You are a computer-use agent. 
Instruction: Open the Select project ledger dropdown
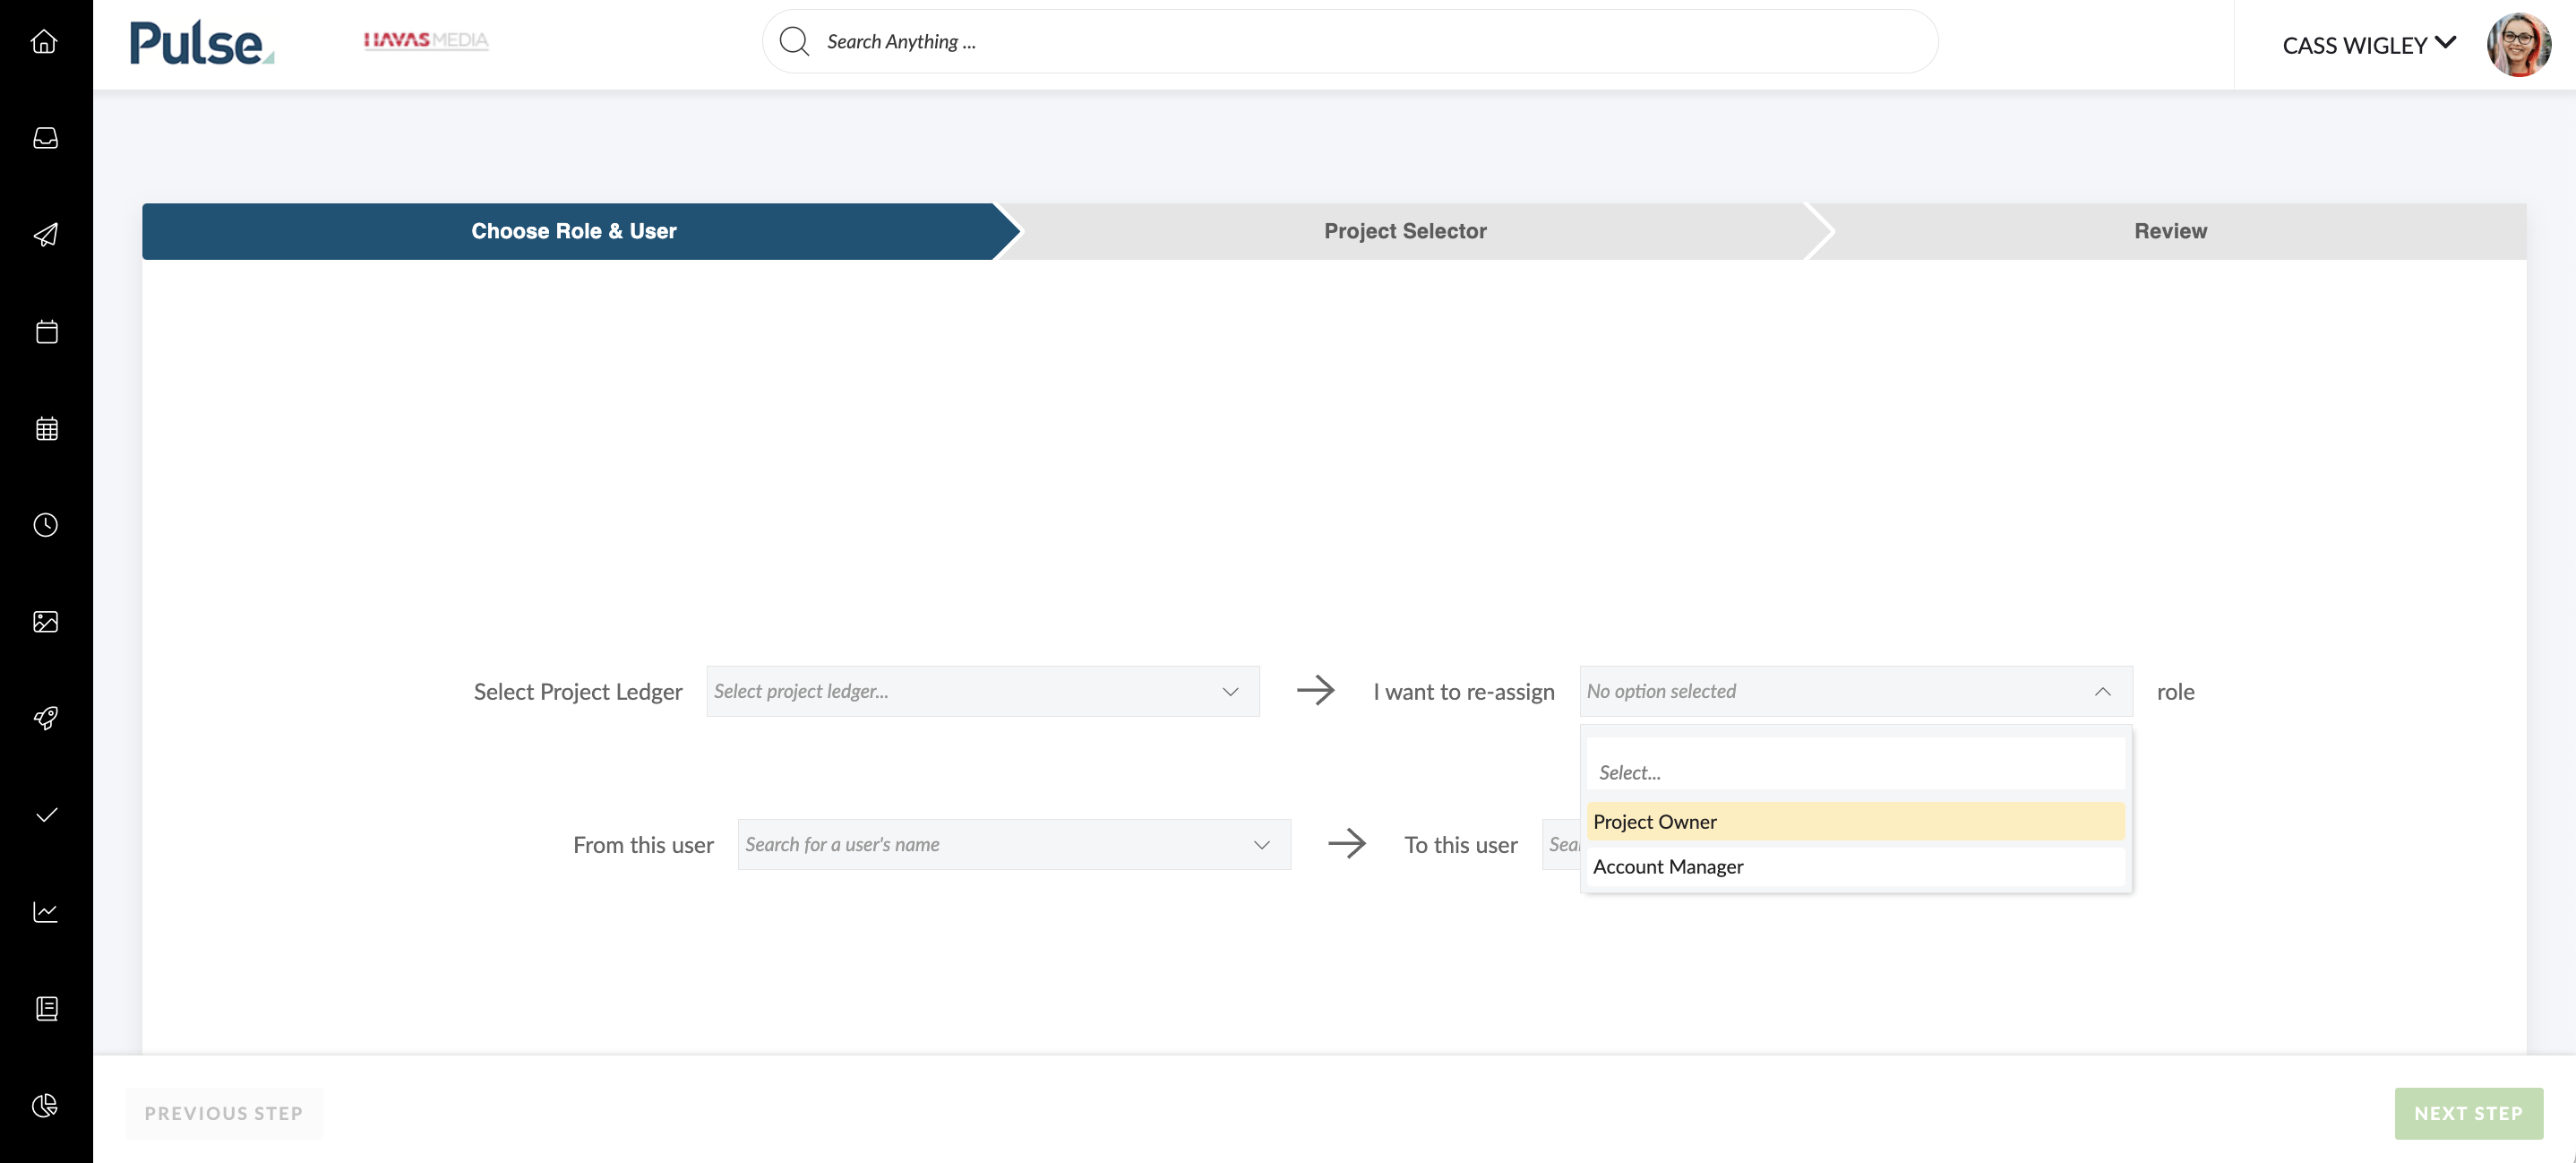tap(982, 691)
